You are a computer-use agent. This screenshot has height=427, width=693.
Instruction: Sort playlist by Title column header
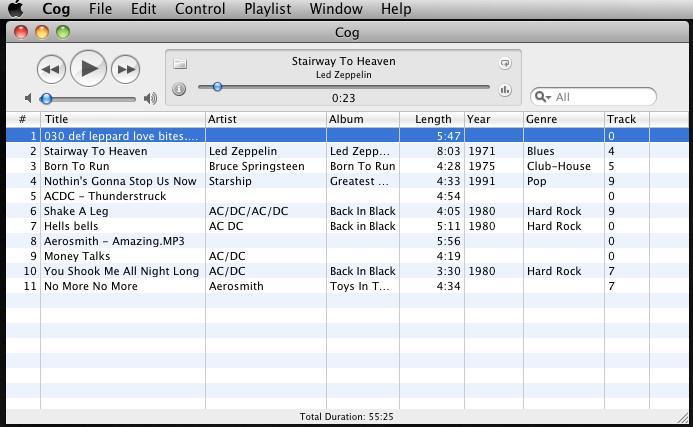click(122, 119)
